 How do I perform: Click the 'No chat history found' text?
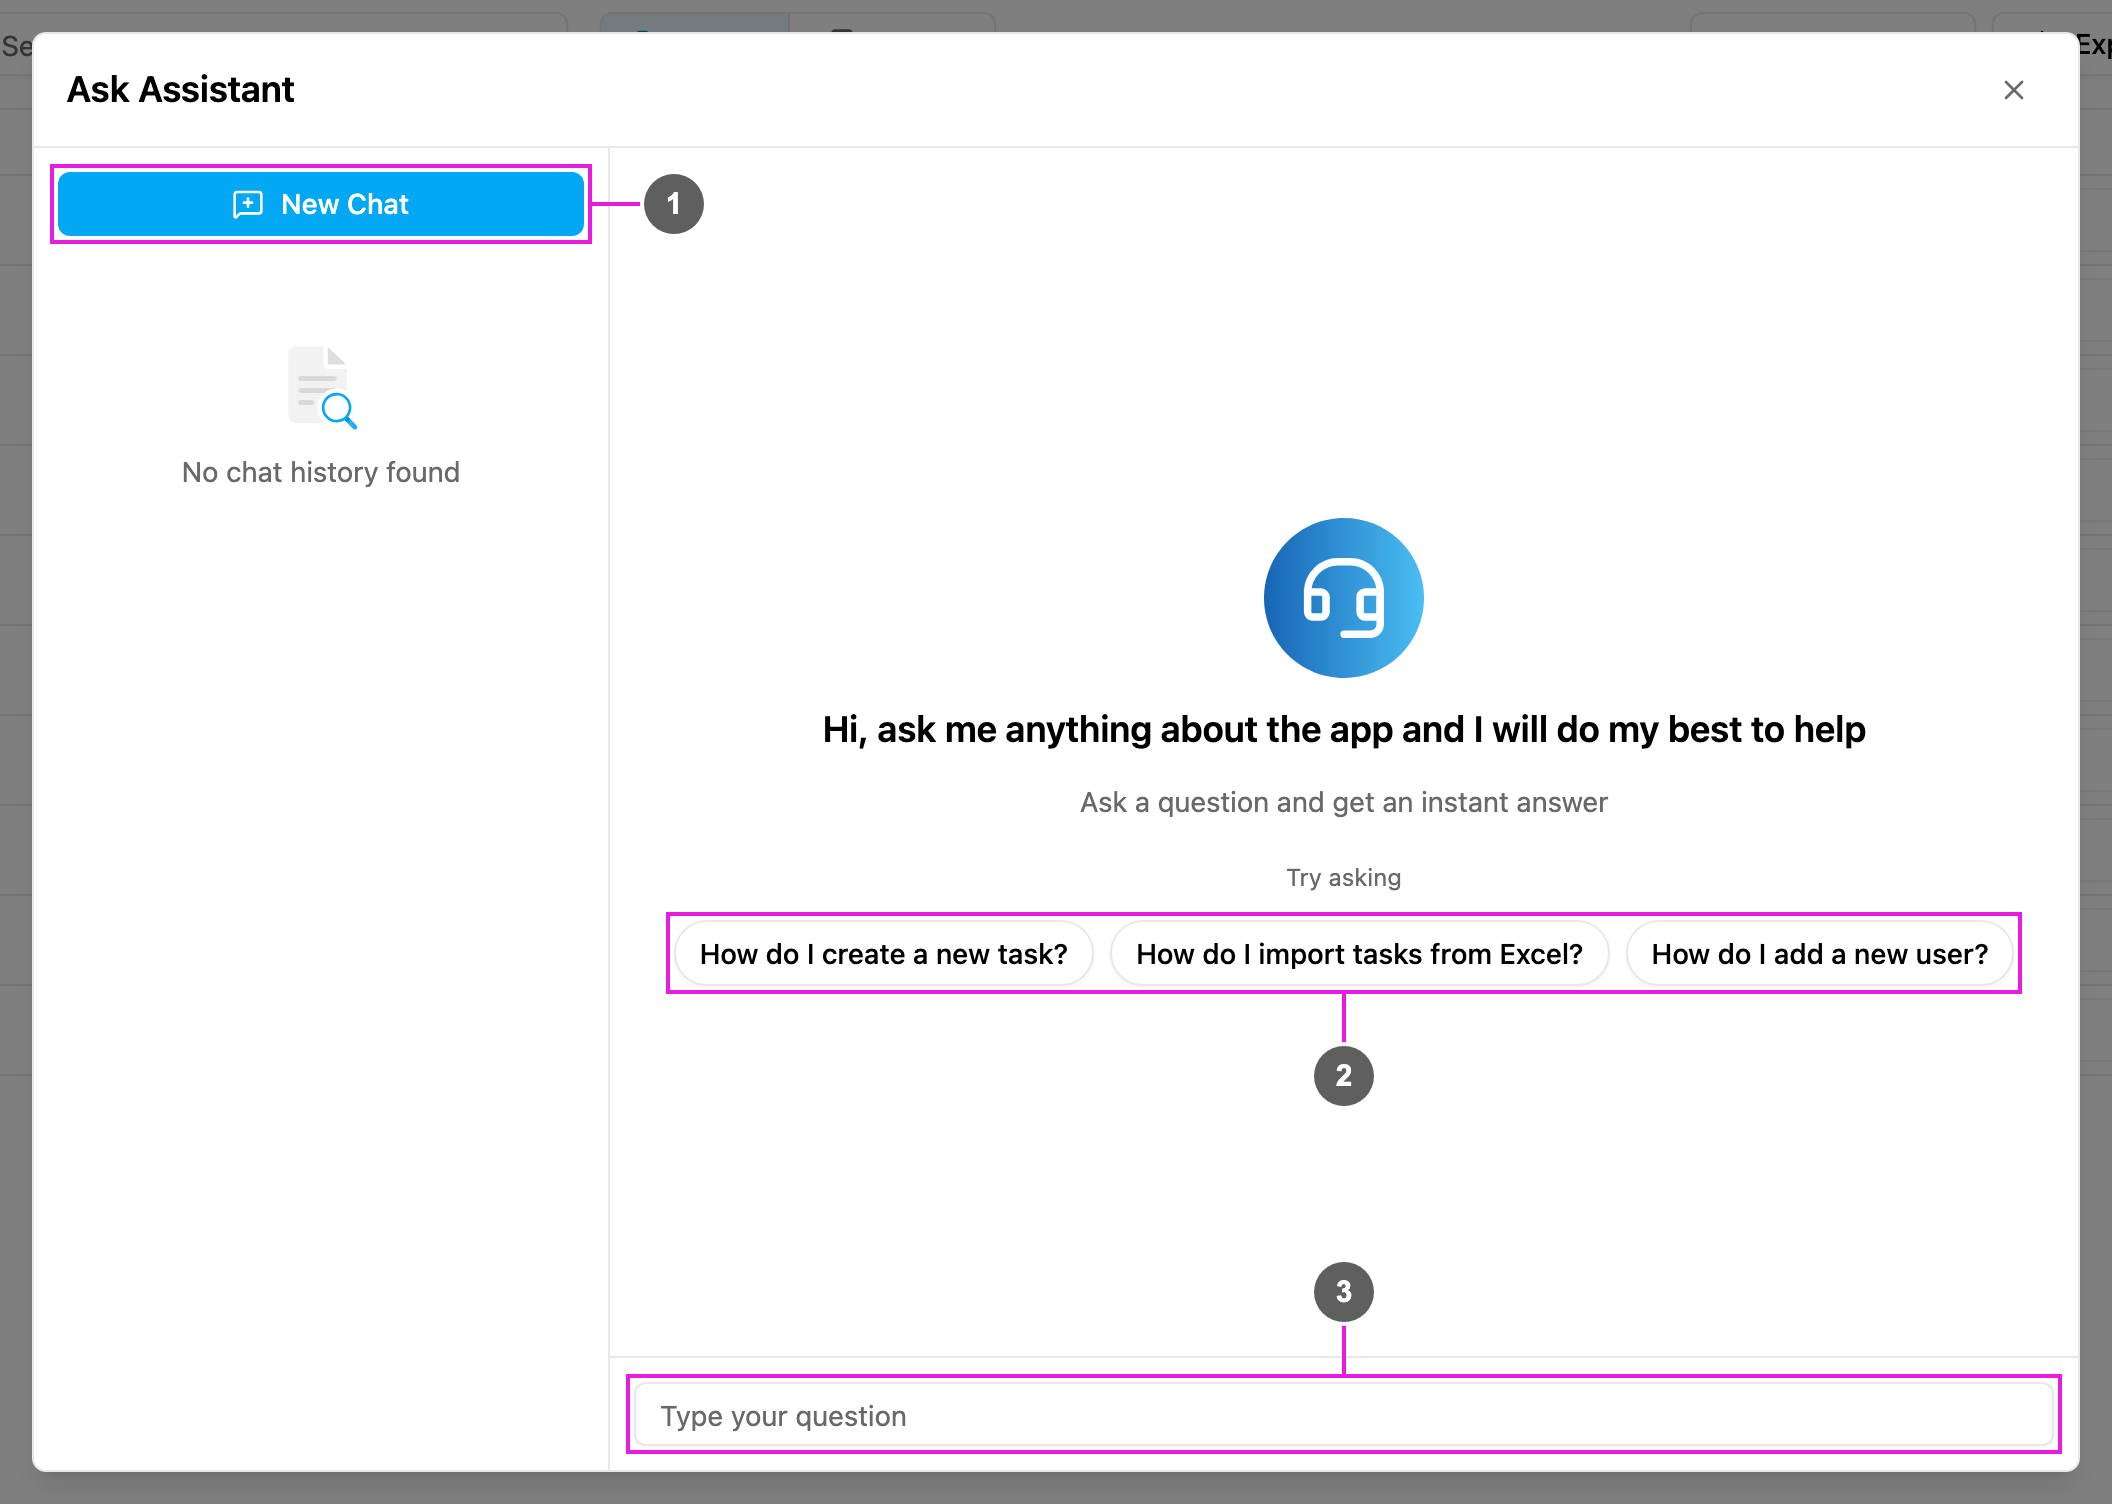pyautogui.click(x=321, y=472)
